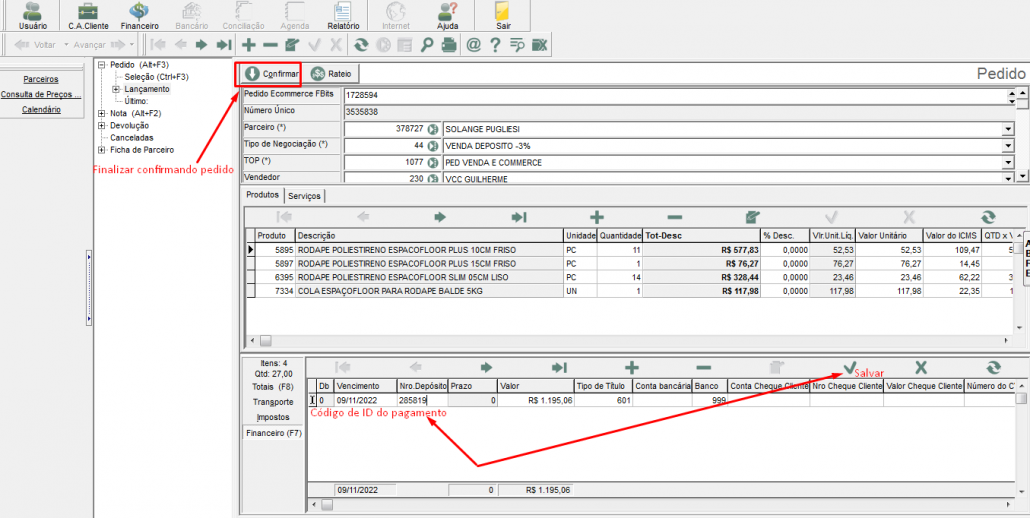Screen dimensions: 1030x518
Task: Click the printer icon in main toolbar
Action: pos(449,44)
